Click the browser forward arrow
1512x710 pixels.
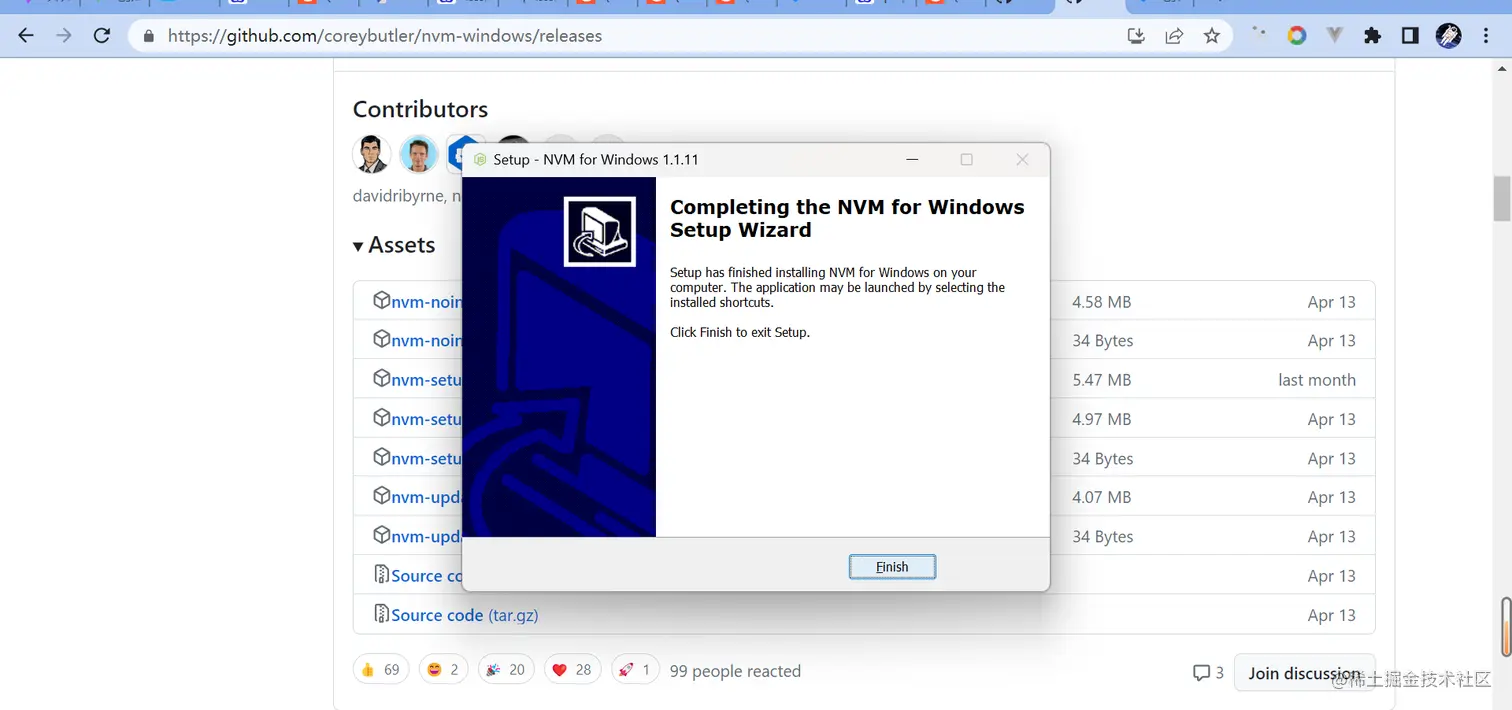click(64, 36)
